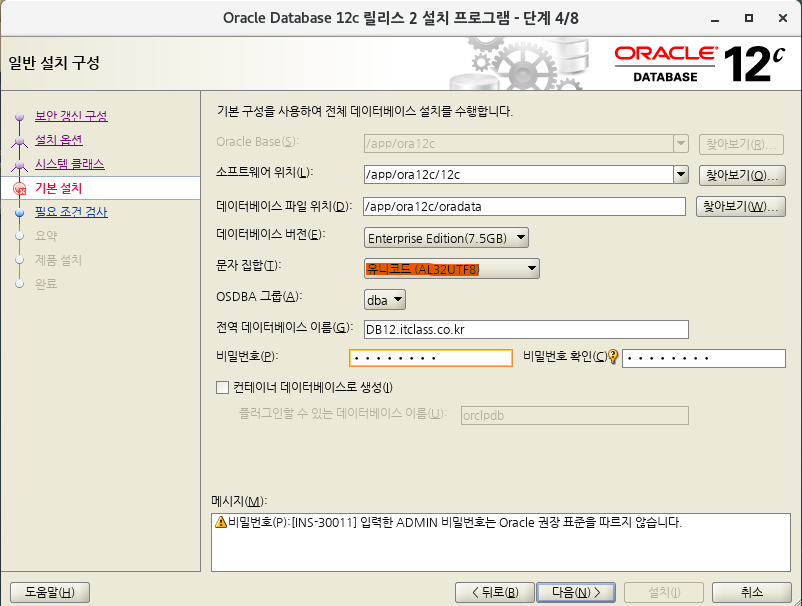The image size is (802, 606).
Task: Click the current step icon for 기본 설치
Action: click(x=19, y=189)
